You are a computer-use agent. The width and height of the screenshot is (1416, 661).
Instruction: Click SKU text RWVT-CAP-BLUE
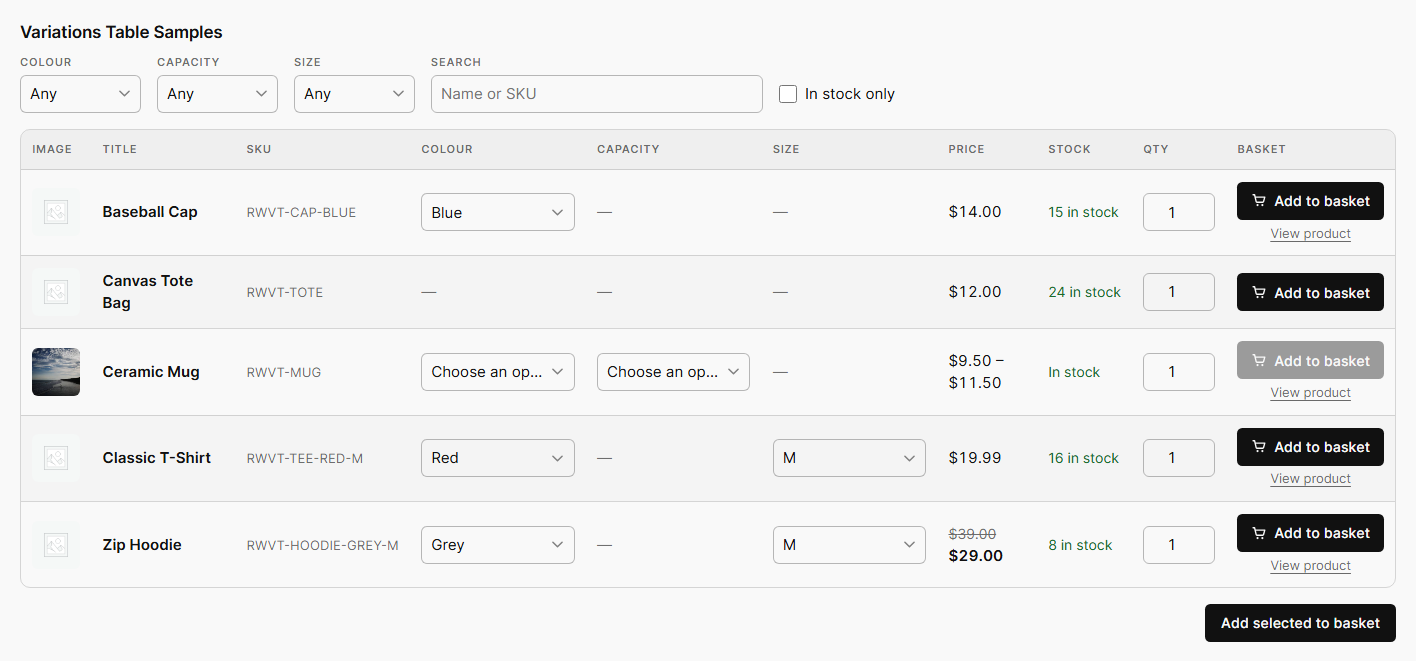[301, 212]
